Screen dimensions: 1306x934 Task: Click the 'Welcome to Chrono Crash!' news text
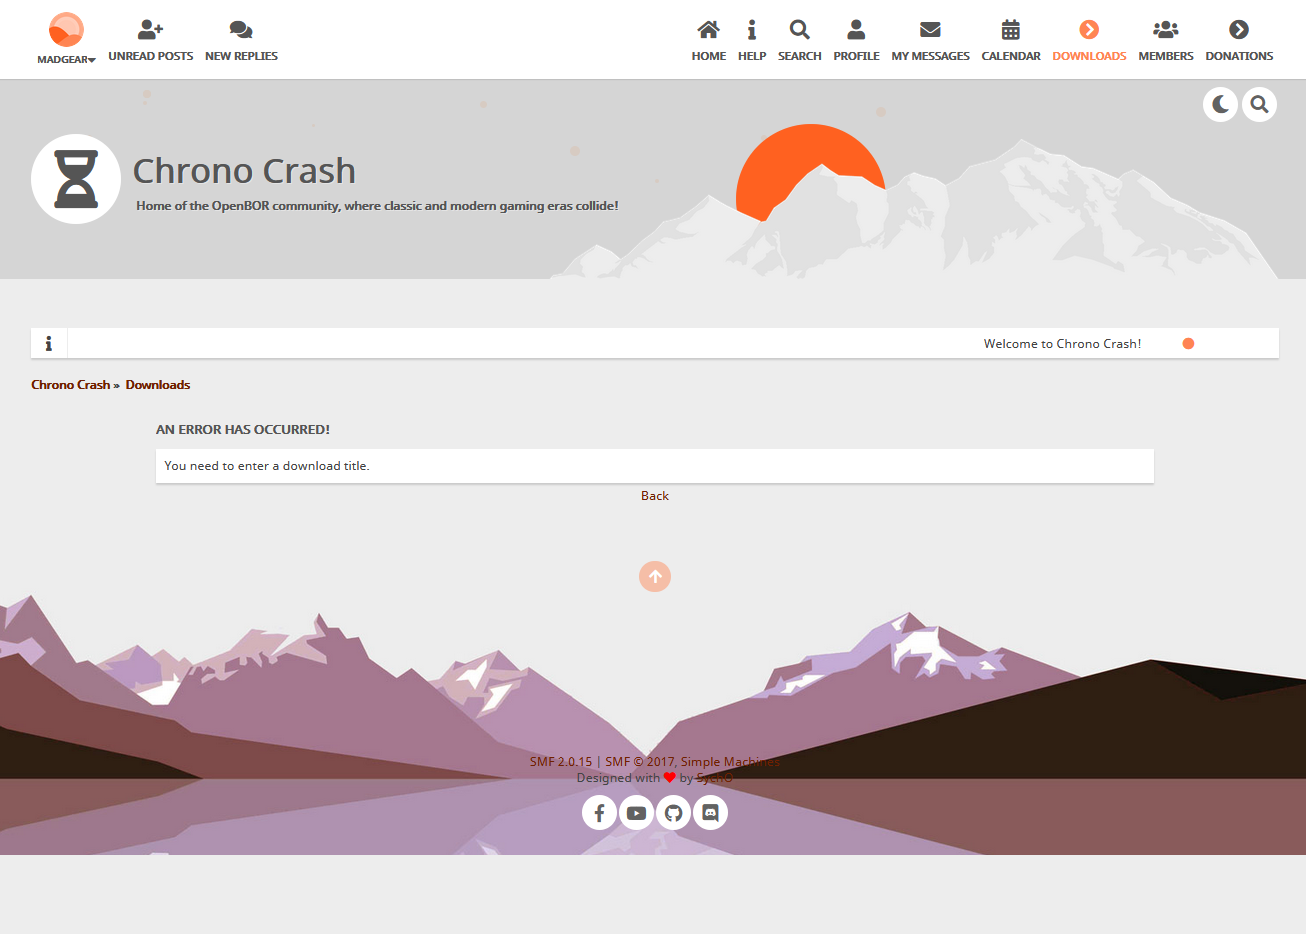[x=1062, y=344]
